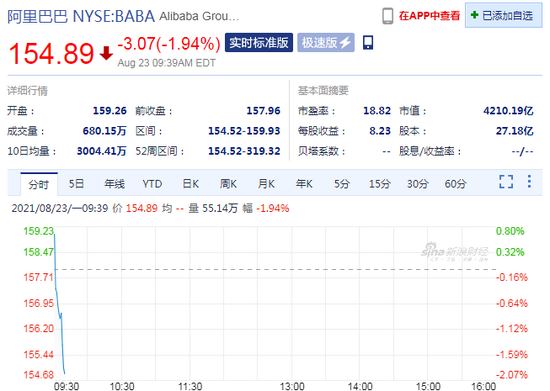Click the 每股收益 value 8.23
Image resolution: width=550 pixels, height=391 pixels.
click(380, 131)
